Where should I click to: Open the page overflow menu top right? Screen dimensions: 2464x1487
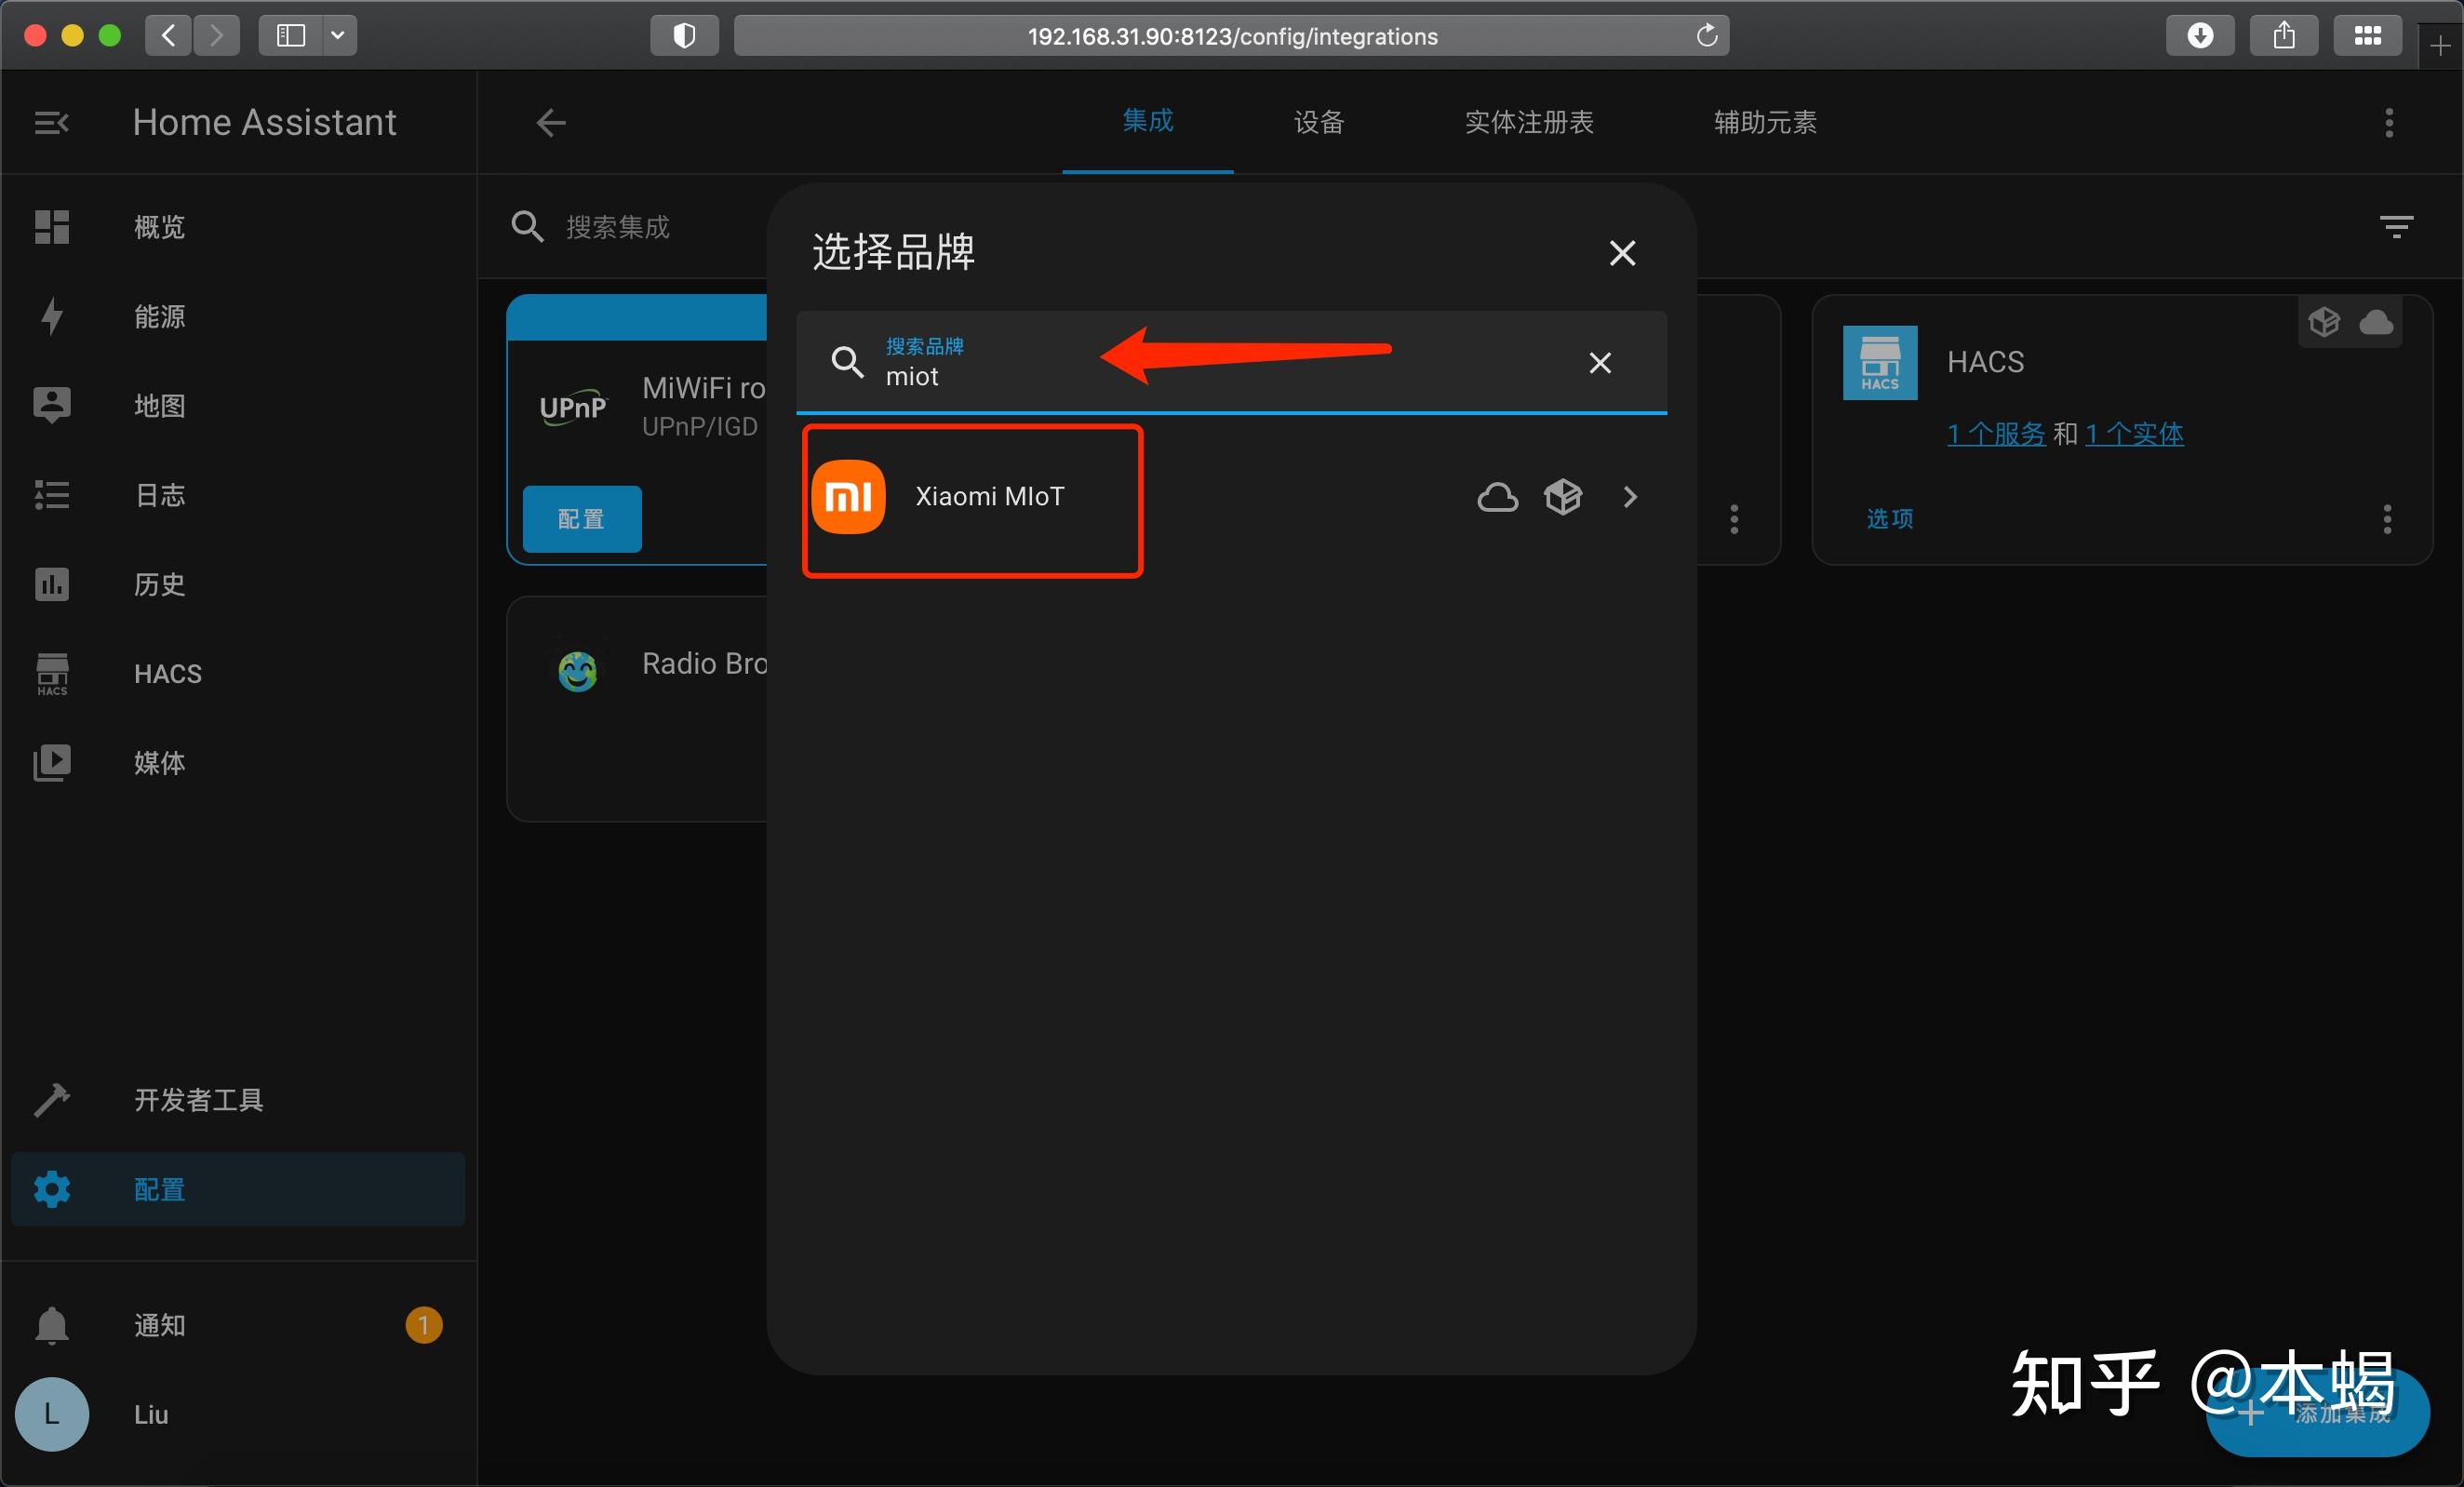point(2388,122)
